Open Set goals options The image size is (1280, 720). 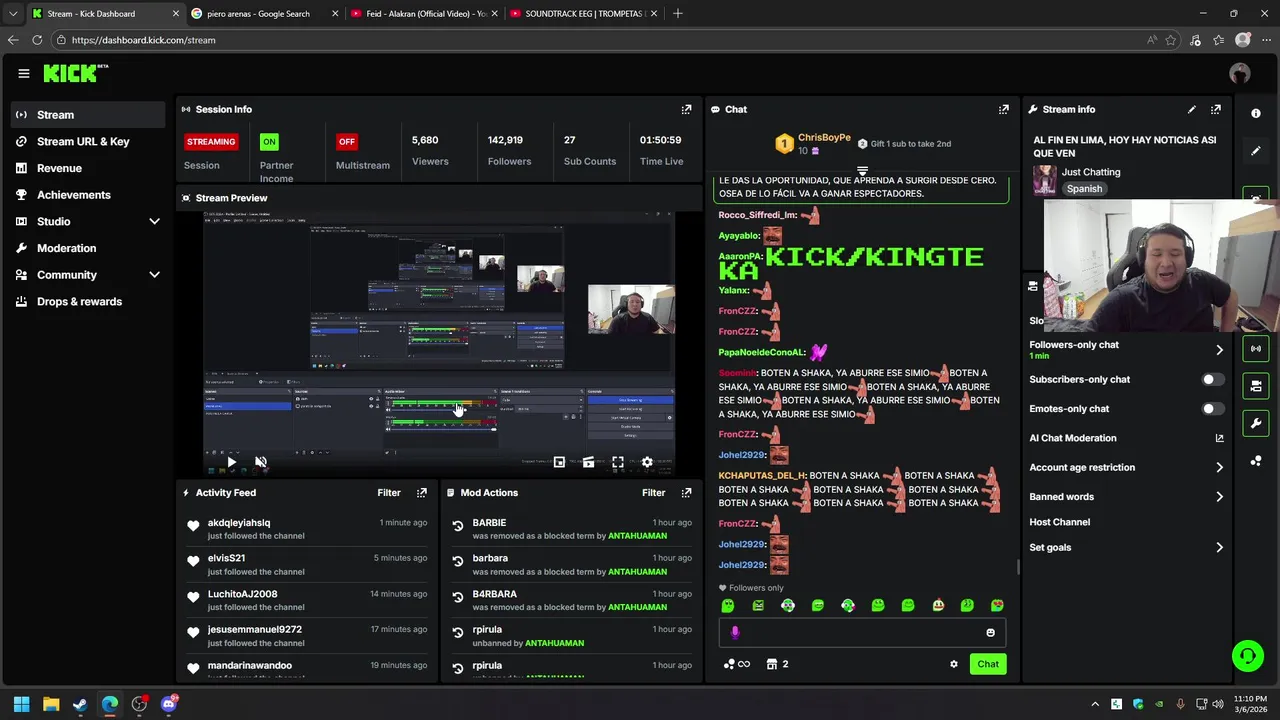(x=1126, y=548)
